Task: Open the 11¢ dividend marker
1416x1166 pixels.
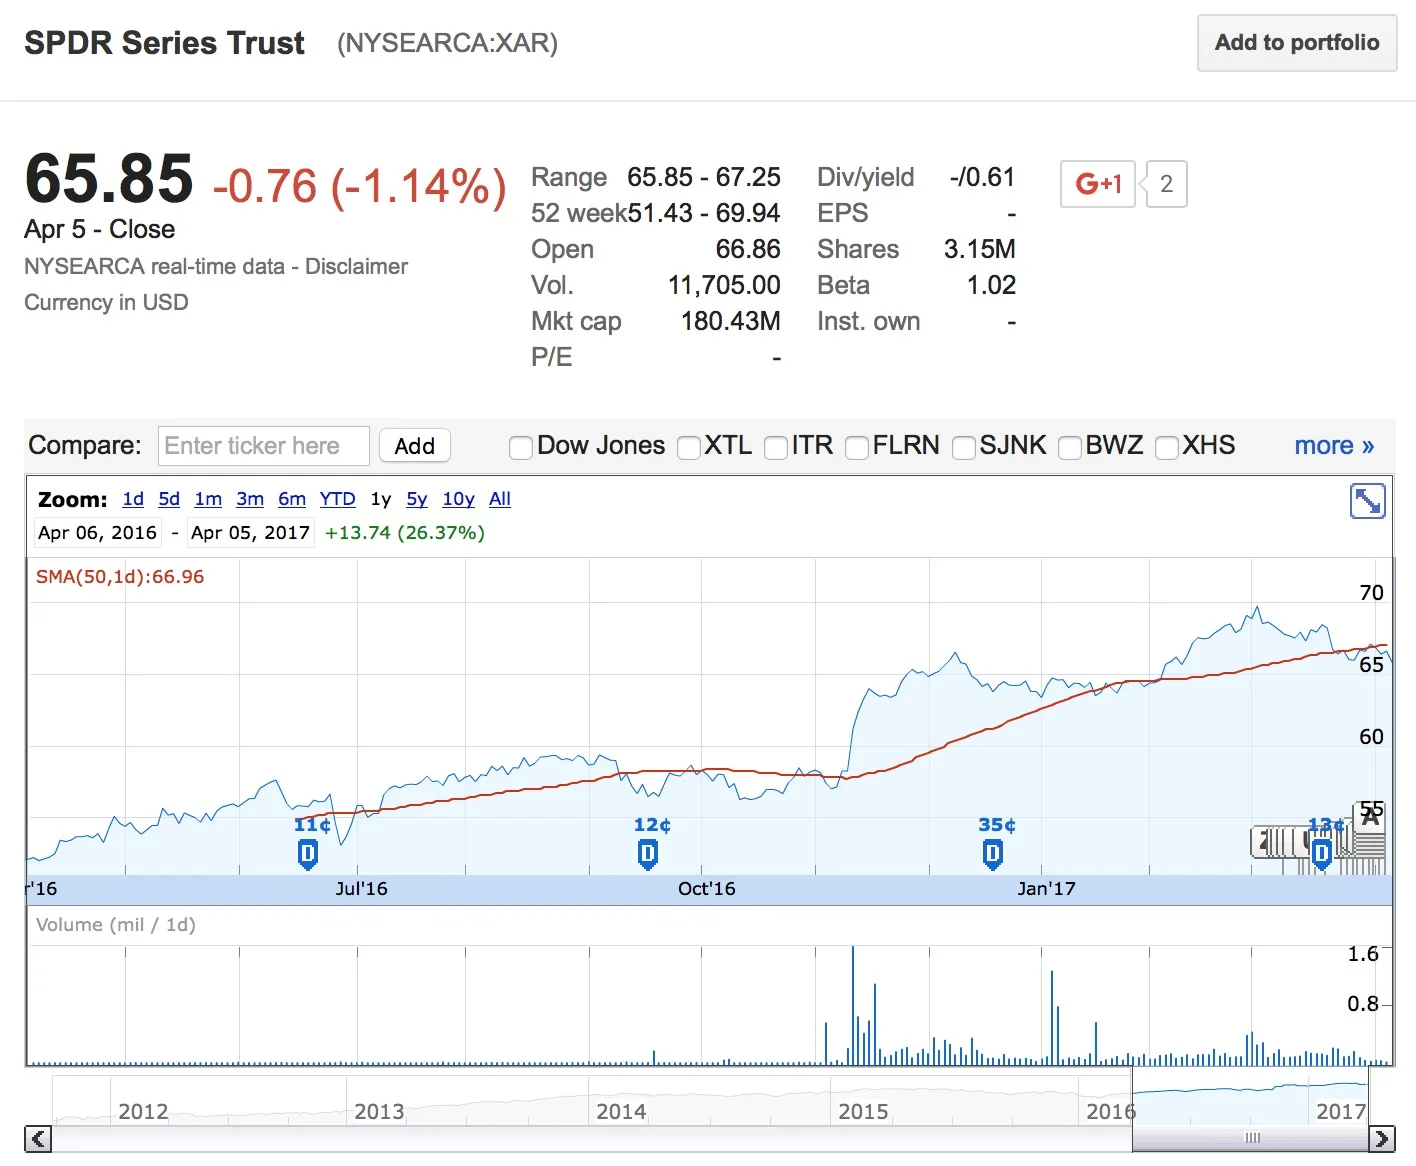Action: click(308, 853)
